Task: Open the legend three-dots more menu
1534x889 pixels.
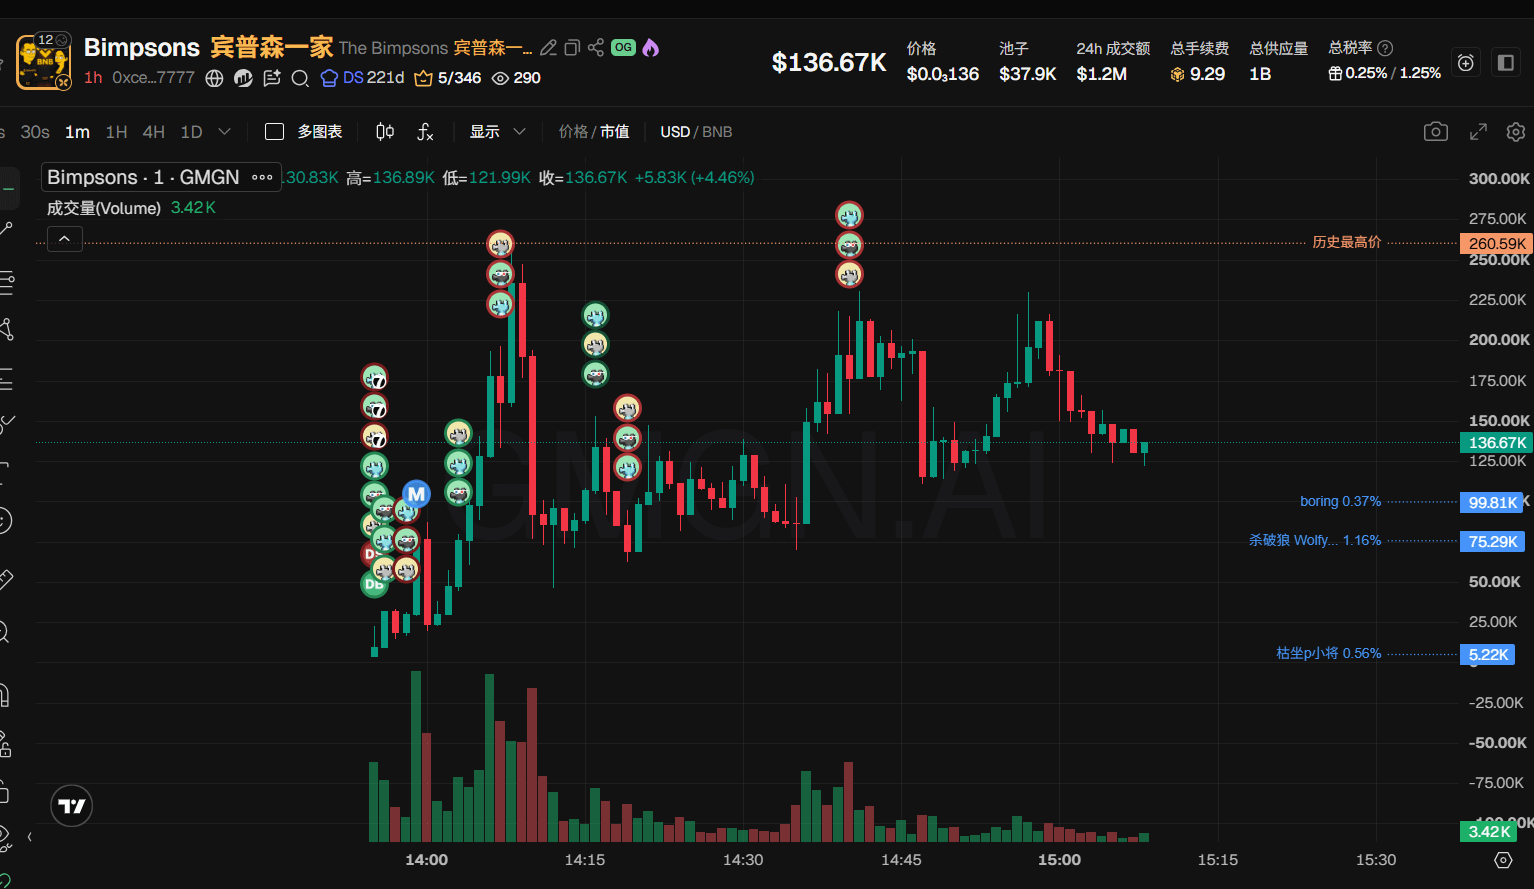Action: tap(262, 177)
